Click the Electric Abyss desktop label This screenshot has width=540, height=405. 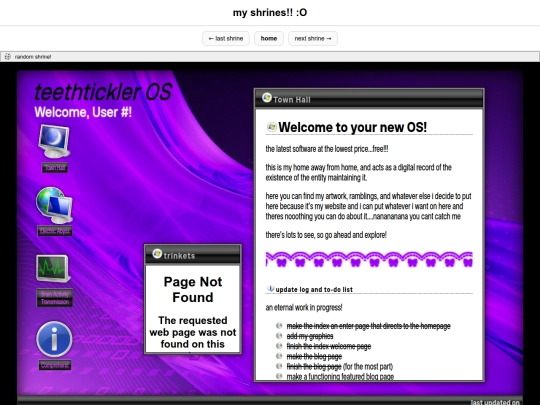pyautogui.click(x=55, y=231)
